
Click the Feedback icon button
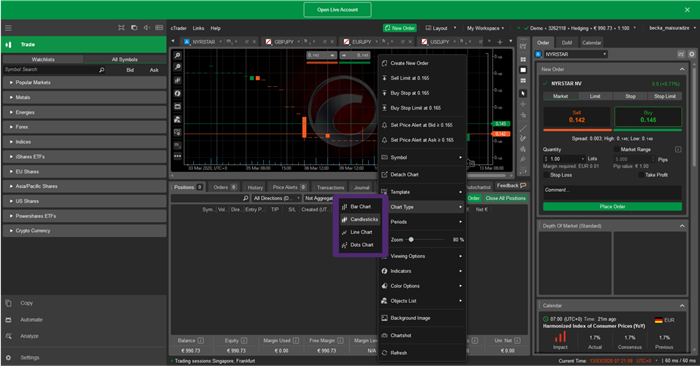click(511, 186)
